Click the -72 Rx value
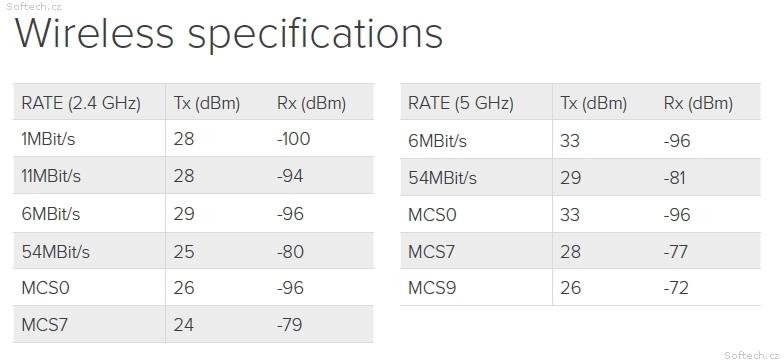This screenshot has width=784, height=362. tap(676, 288)
